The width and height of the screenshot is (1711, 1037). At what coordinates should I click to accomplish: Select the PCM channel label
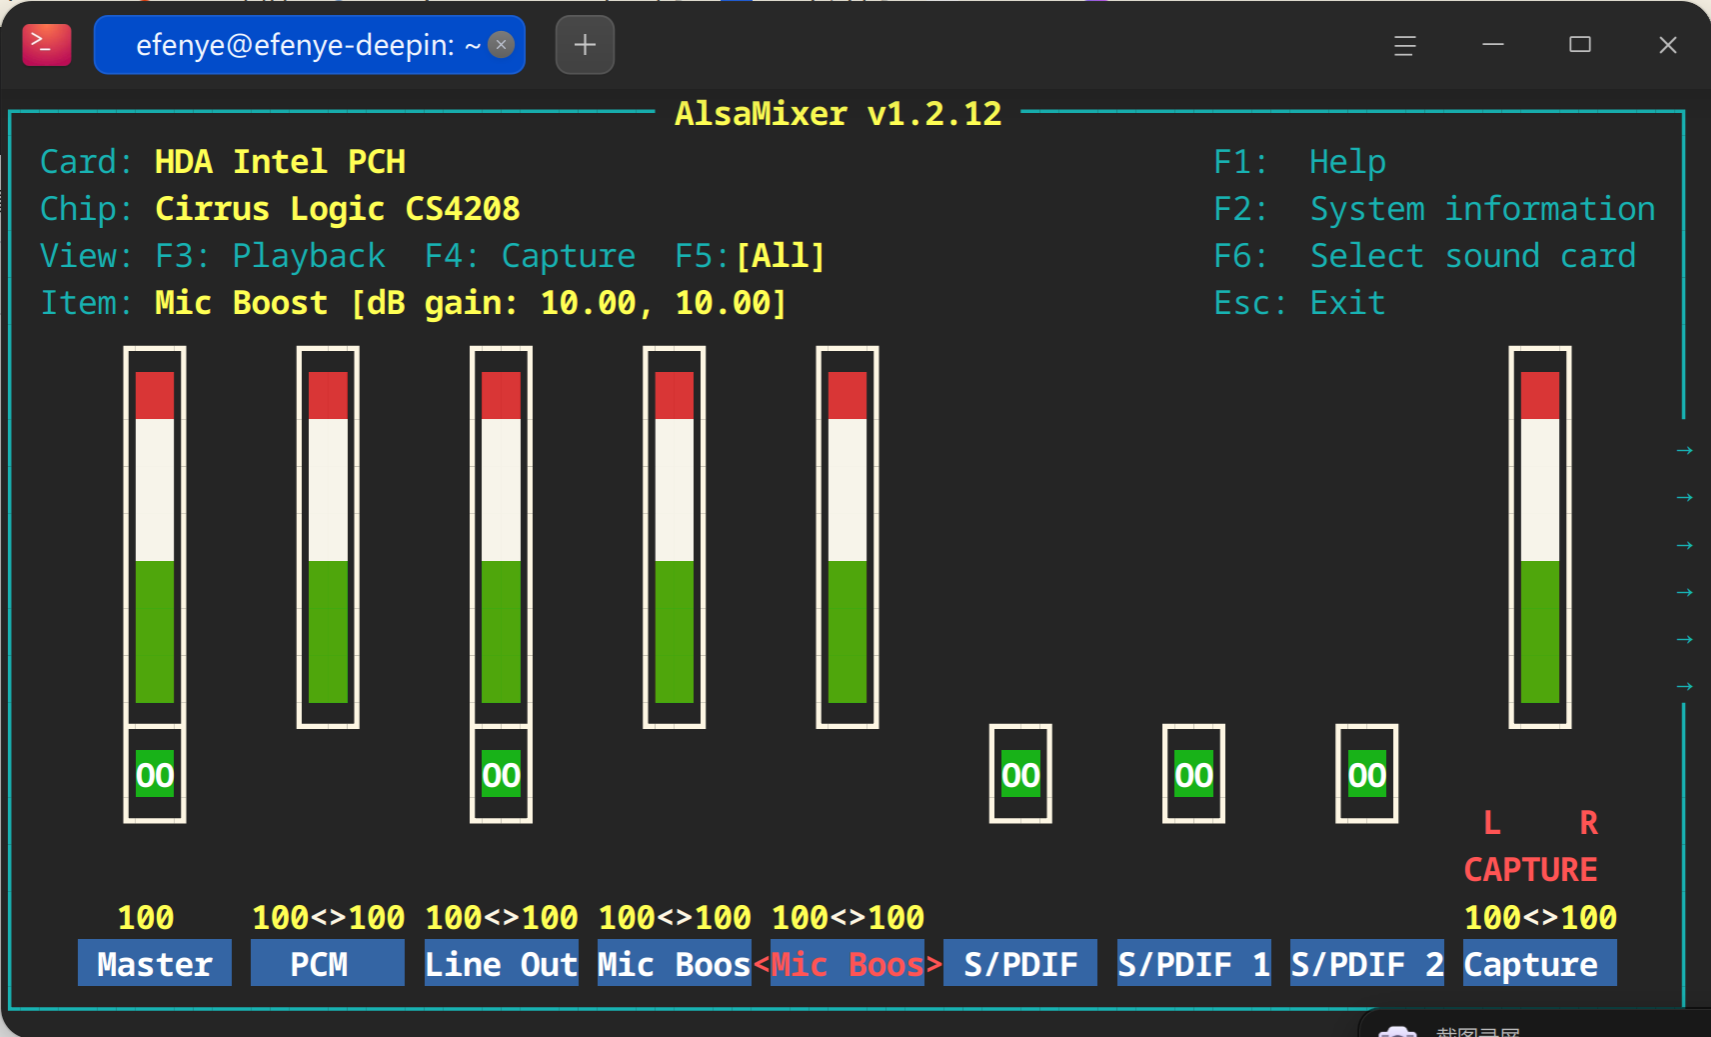pyautogui.click(x=328, y=963)
